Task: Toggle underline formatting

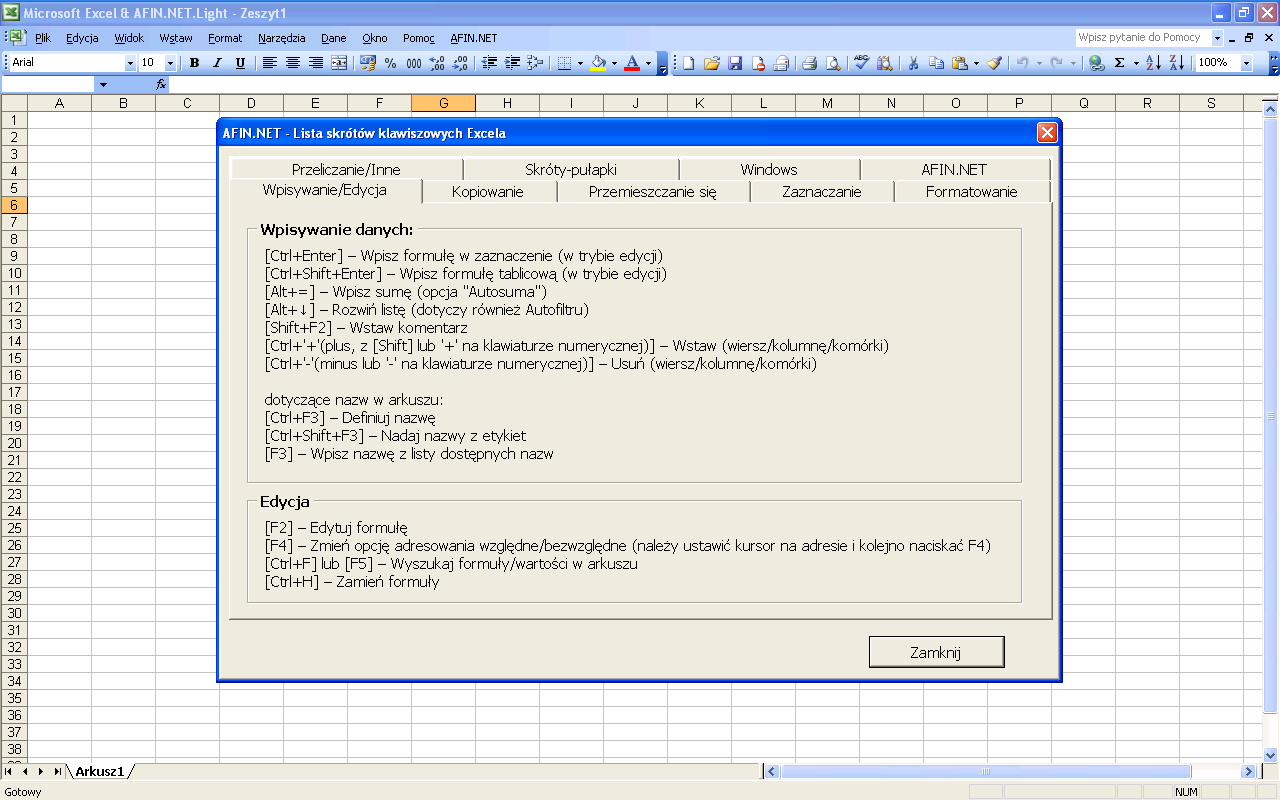Action: point(240,63)
